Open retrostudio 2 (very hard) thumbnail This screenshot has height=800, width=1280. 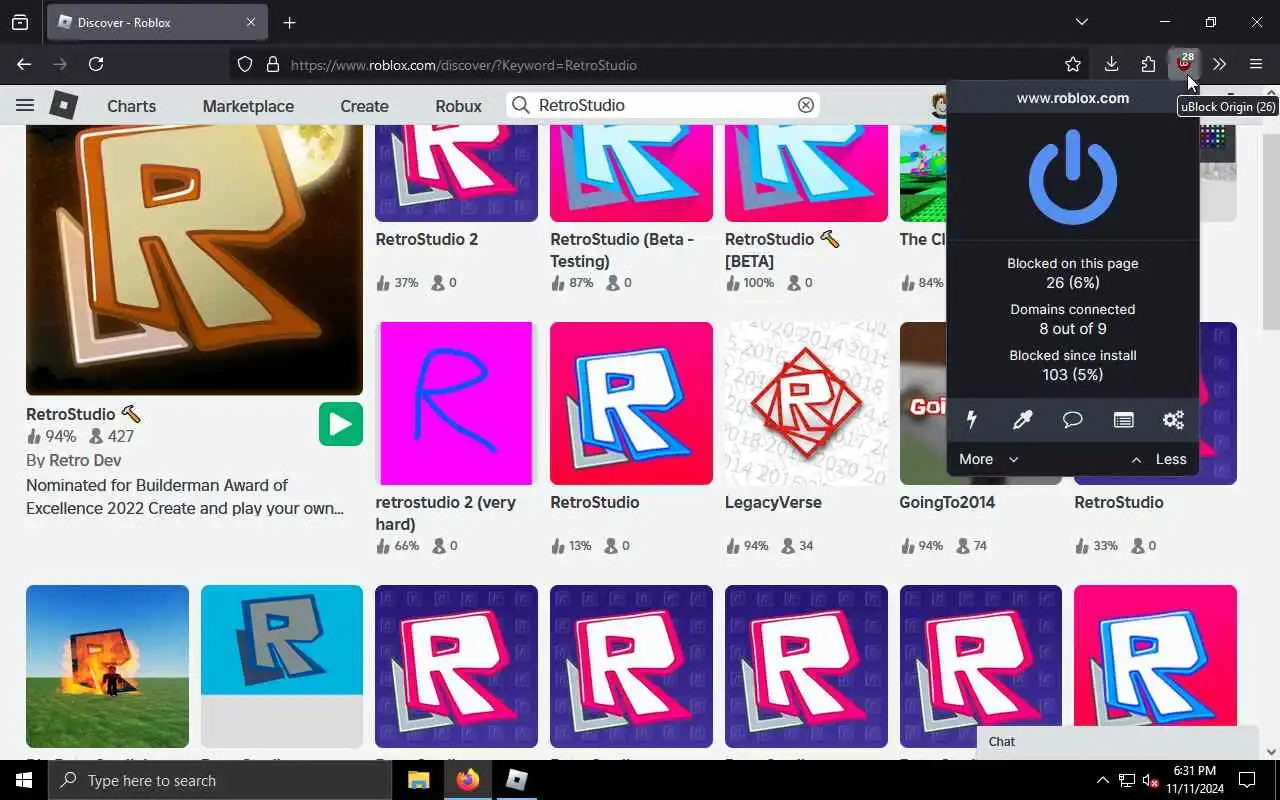[x=456, y=403]
